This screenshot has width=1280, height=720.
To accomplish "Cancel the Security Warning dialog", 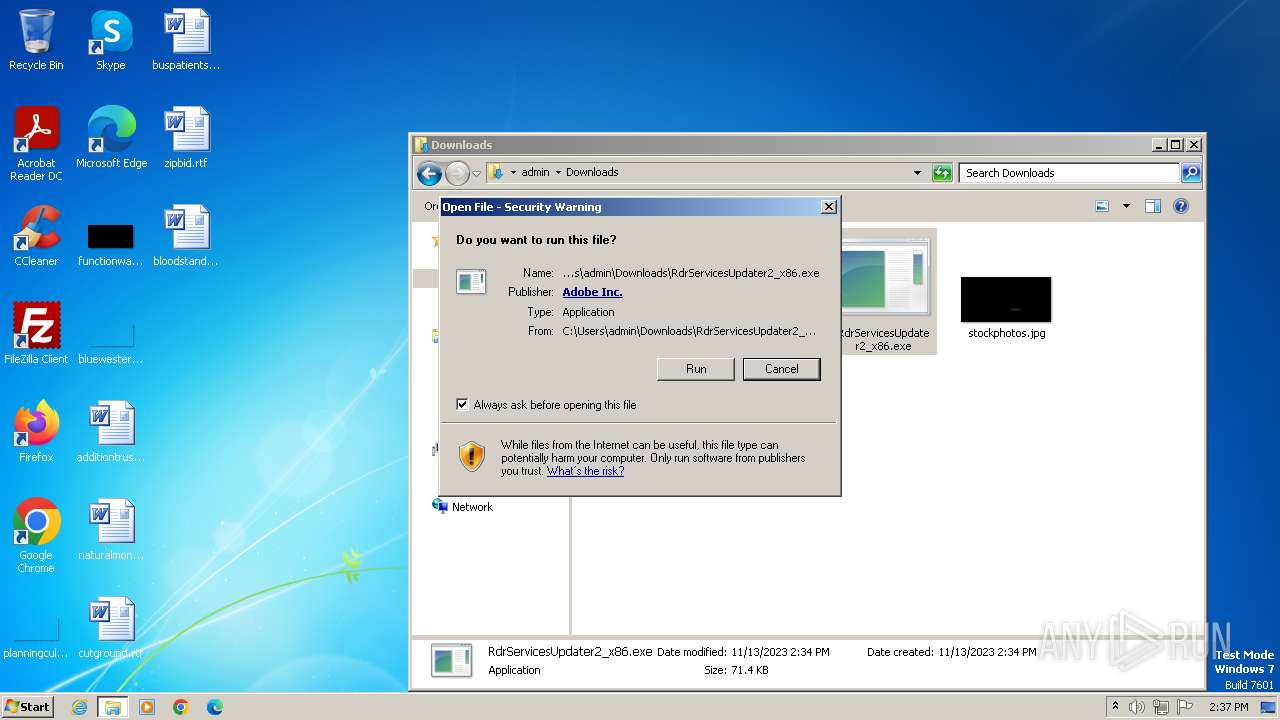I will 782,369.
